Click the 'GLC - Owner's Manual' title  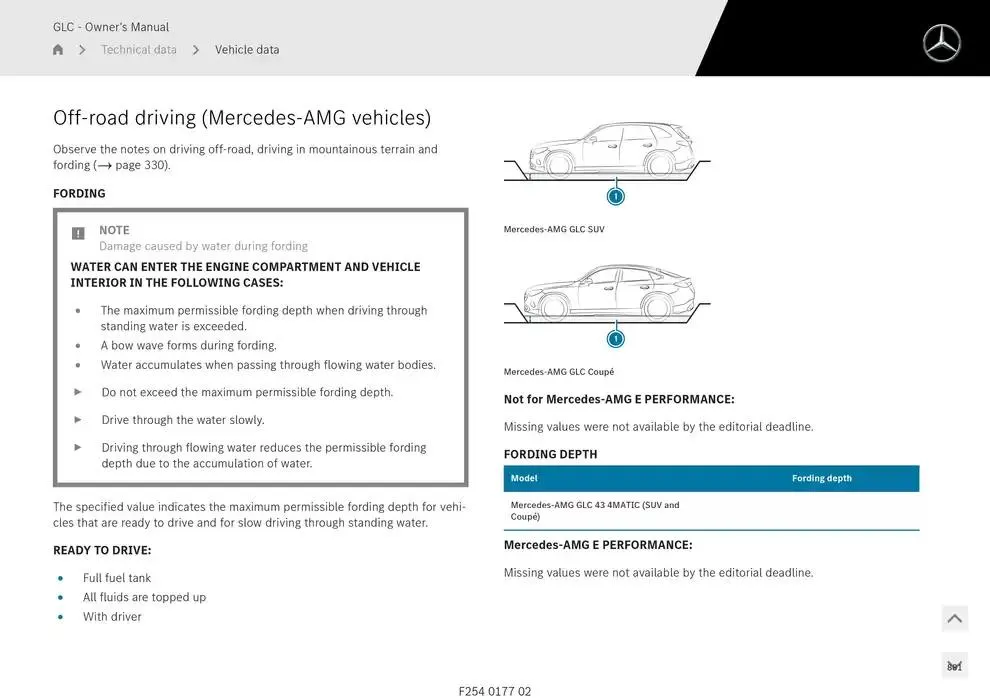pyautogui.click(x=110, y=27)
